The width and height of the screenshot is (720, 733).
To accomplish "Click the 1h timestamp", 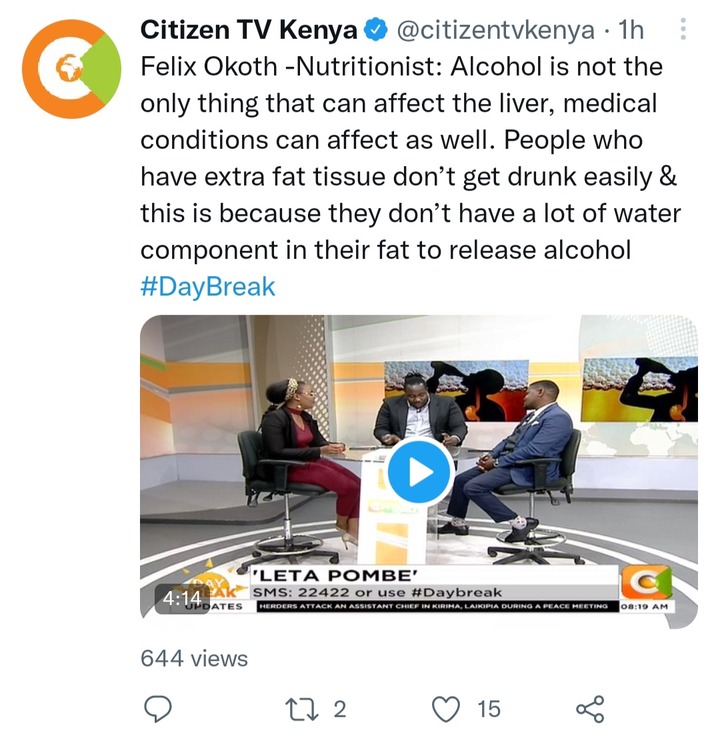I will pyautogui.click(x=630, y=30).
